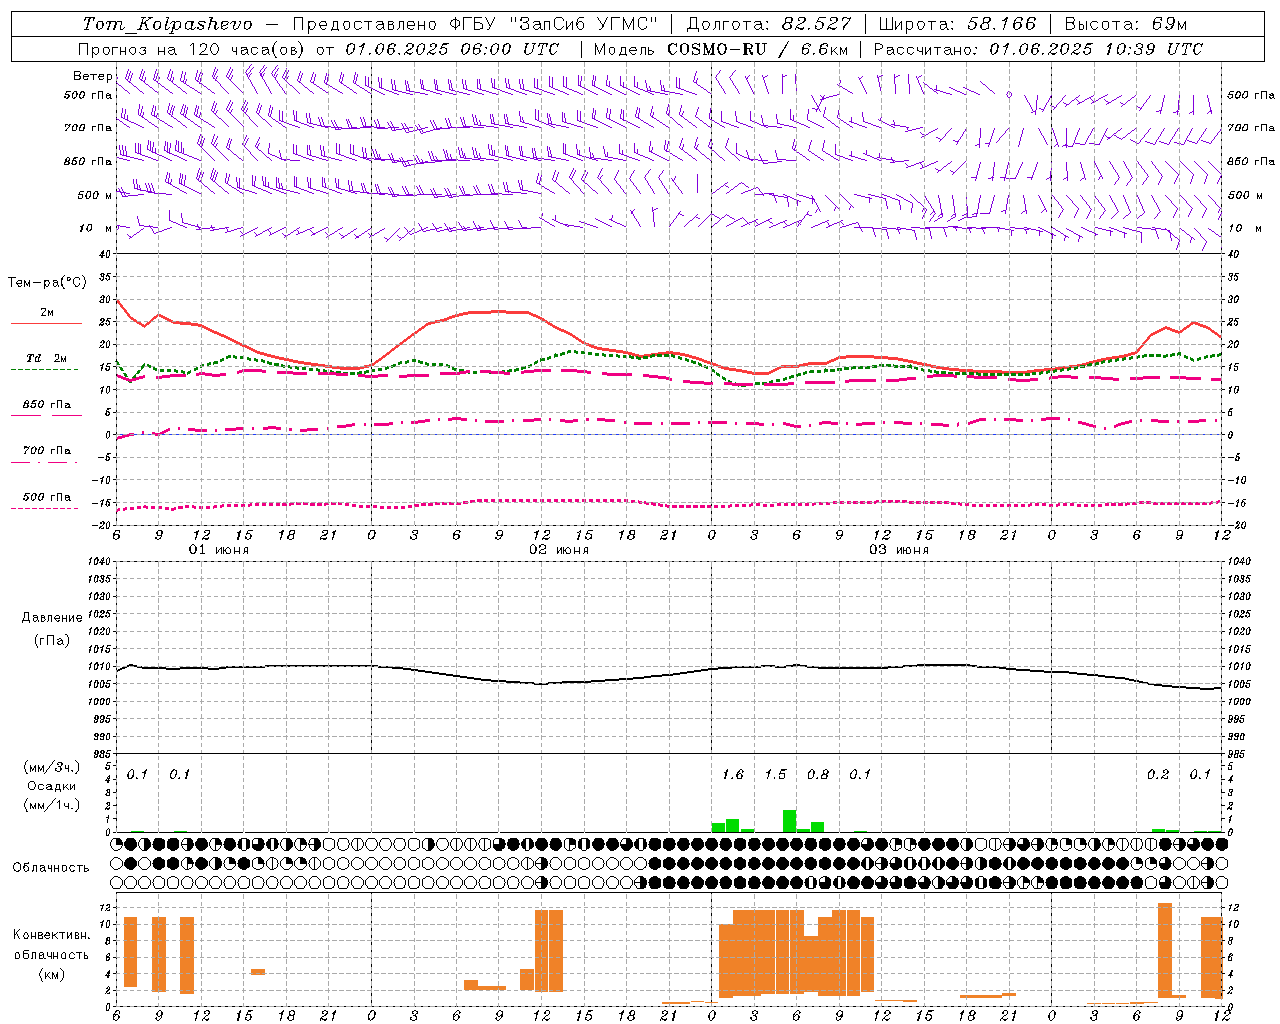Click the '850 гПа' temperature legend dashed line
Image resolution: width=1280 pixels, height=1024 pixels.
point(44,415)
